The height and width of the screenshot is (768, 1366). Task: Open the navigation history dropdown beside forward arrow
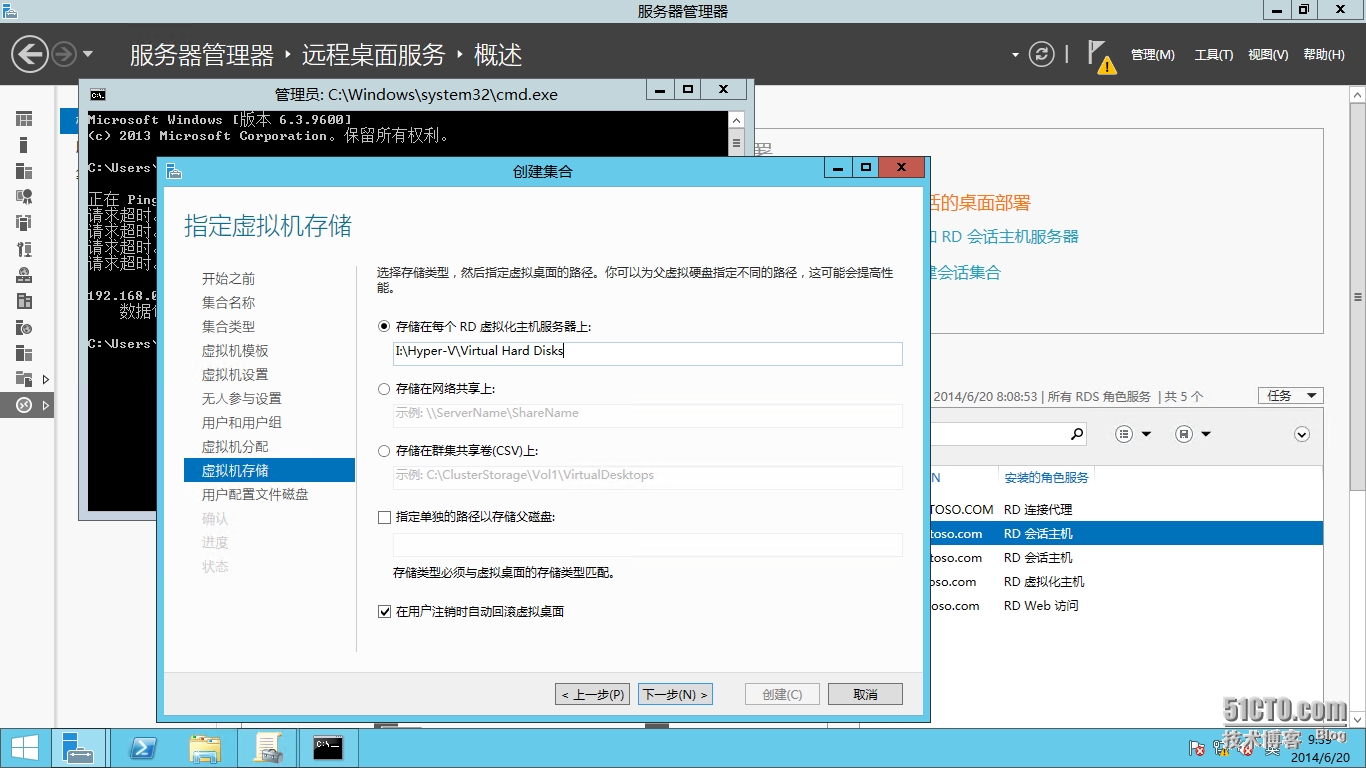tap(88, 54)
